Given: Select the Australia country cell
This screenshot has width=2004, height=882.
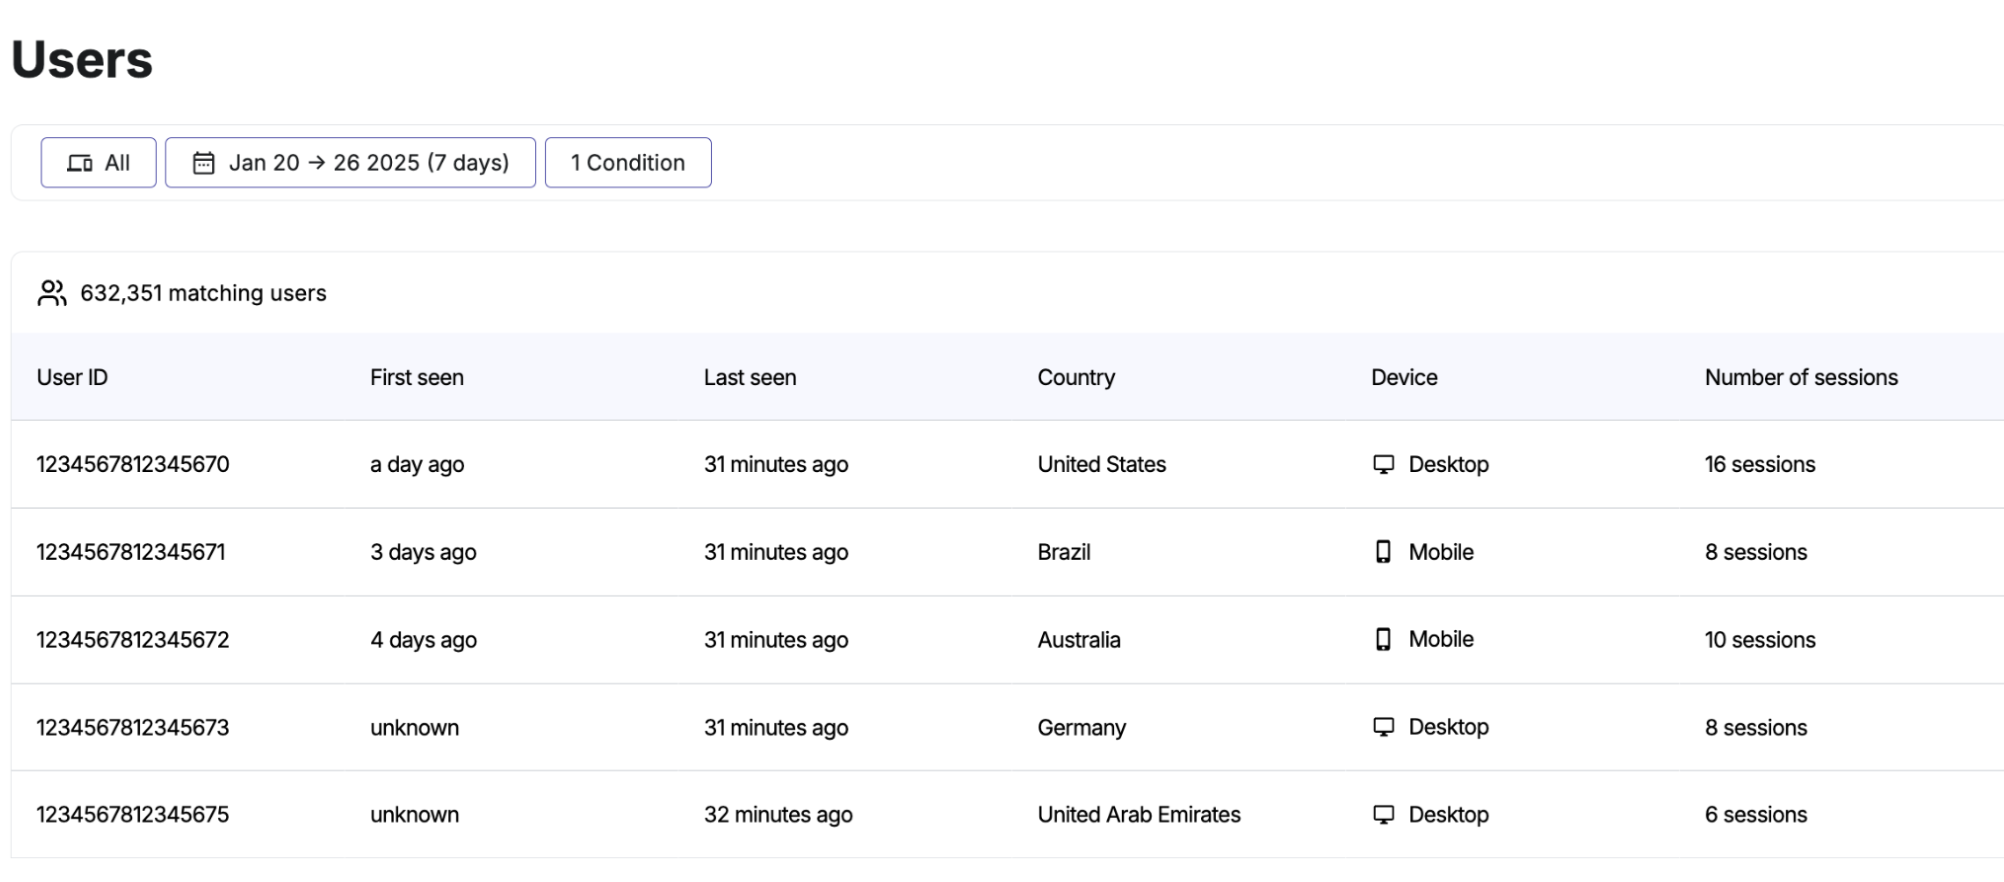Looking at the screenshot, I should 1079,640.
